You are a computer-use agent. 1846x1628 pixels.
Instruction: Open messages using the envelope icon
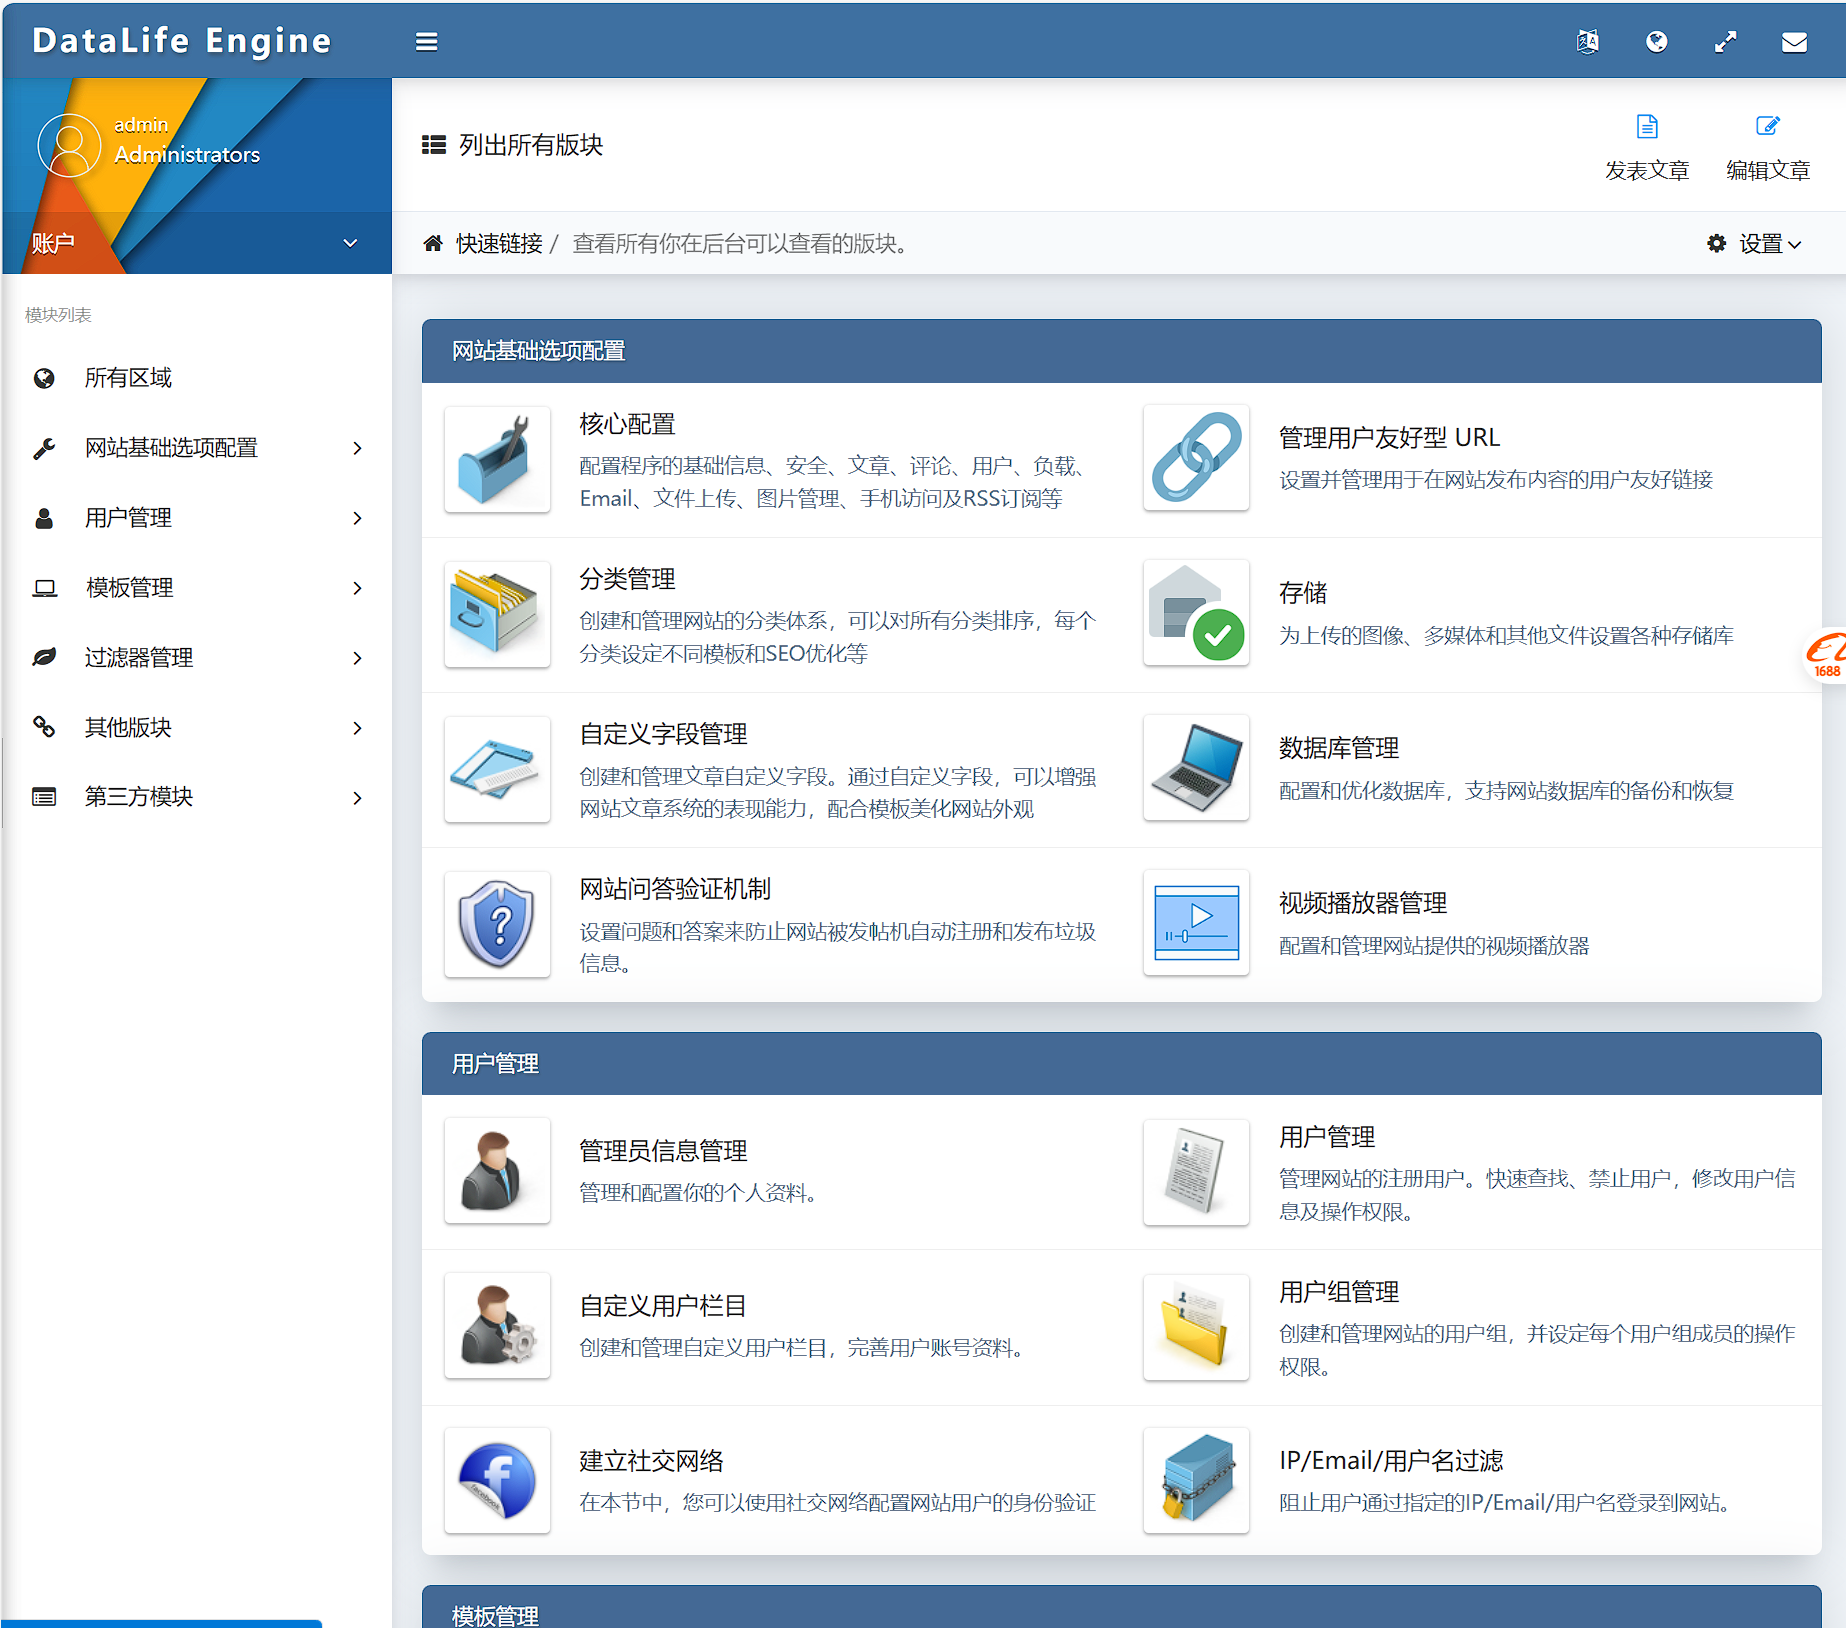pos(1794,41)
